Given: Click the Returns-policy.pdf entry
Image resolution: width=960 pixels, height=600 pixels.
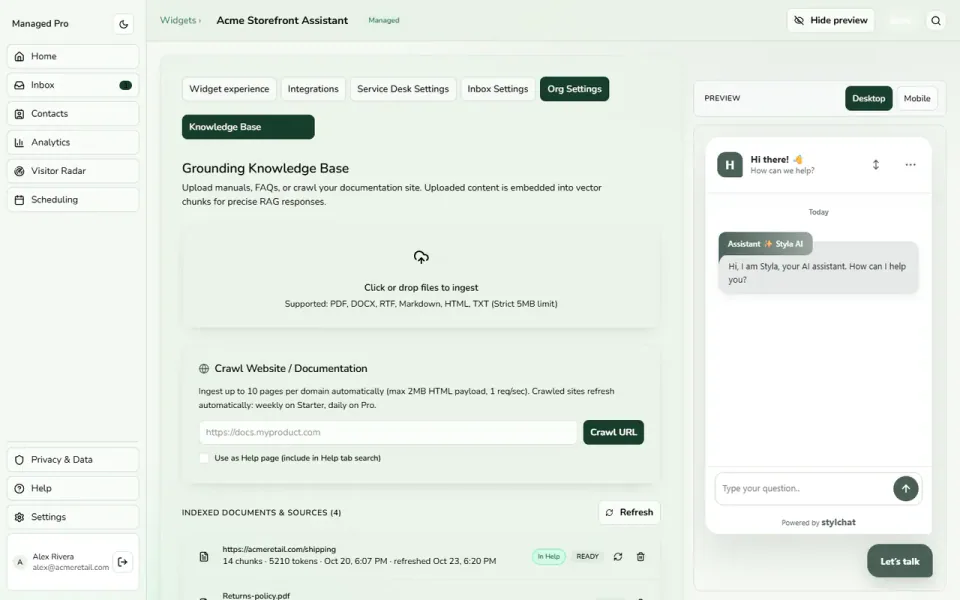Looking at the screenshot, I should (256, 596).
